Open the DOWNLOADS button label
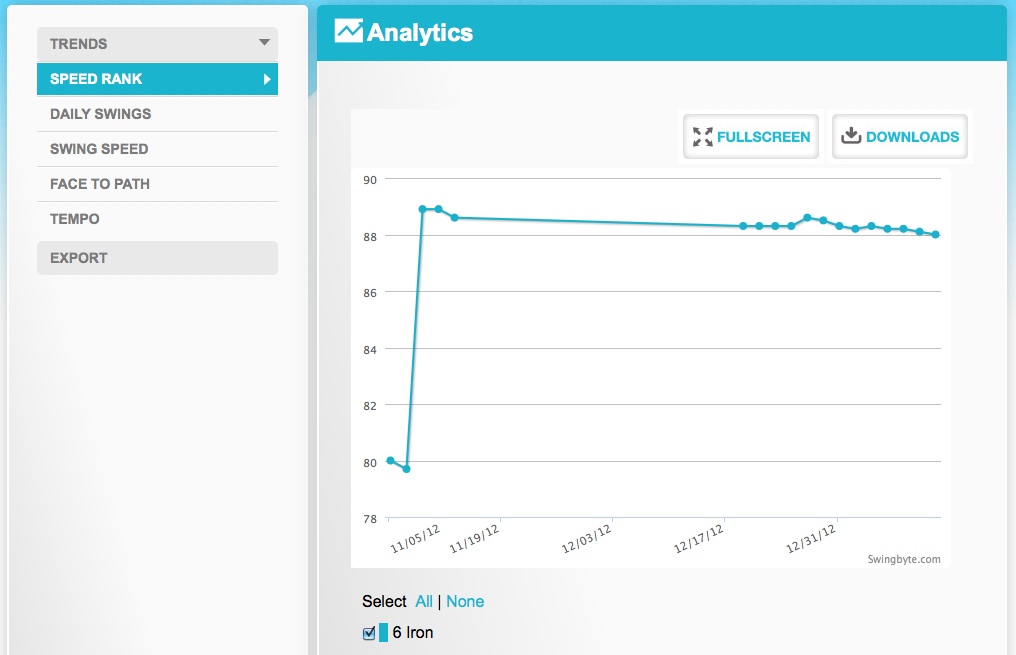The image size is (1016, 655). 912,137
